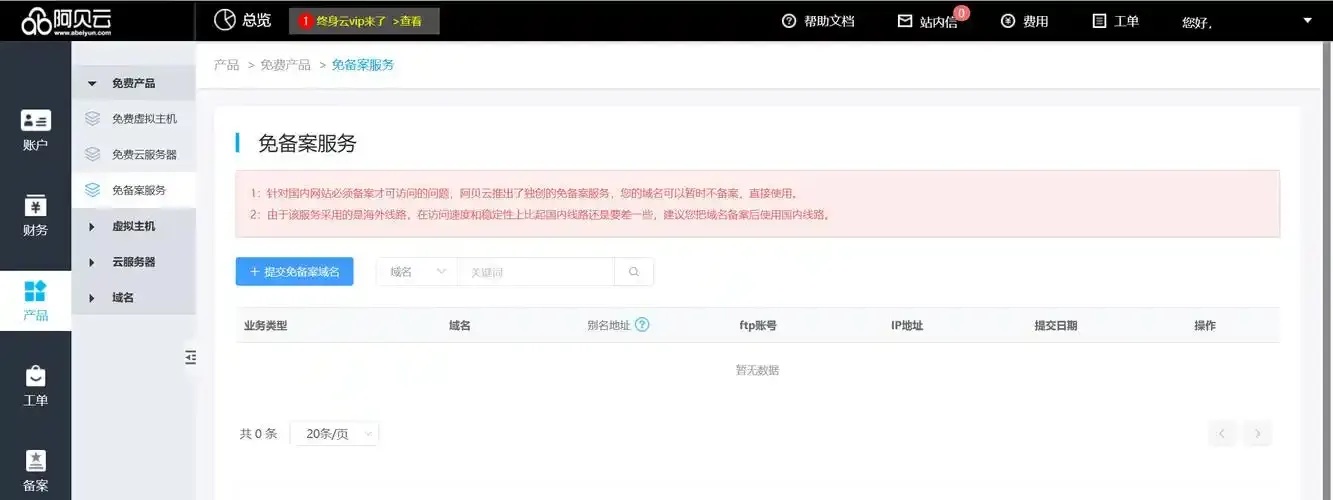Screen dimensions: 1333x500
Task: Open 工单 in the left sidebar
Action: (x=35, y=386)
